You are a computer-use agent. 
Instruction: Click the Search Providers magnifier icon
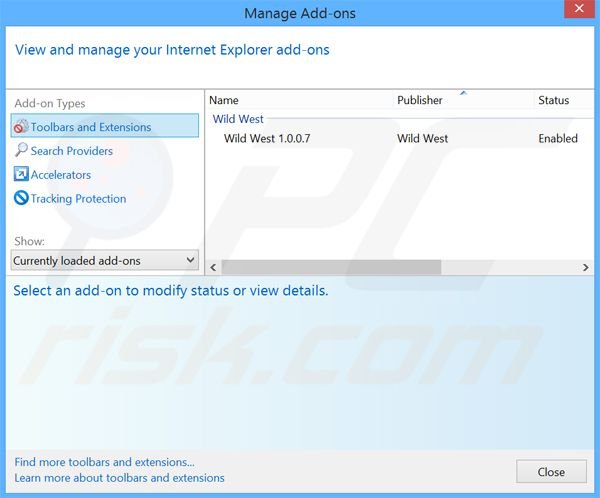21,151
